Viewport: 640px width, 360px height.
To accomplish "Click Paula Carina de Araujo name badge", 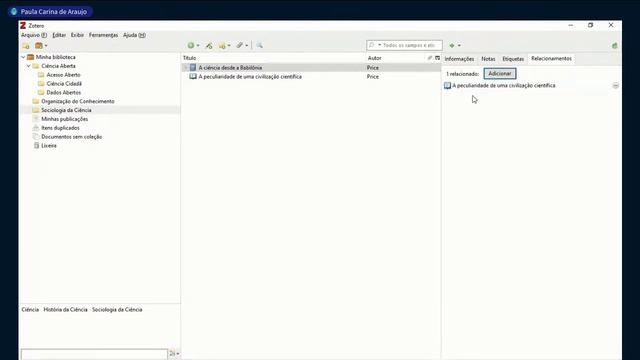I will [50, 12].
